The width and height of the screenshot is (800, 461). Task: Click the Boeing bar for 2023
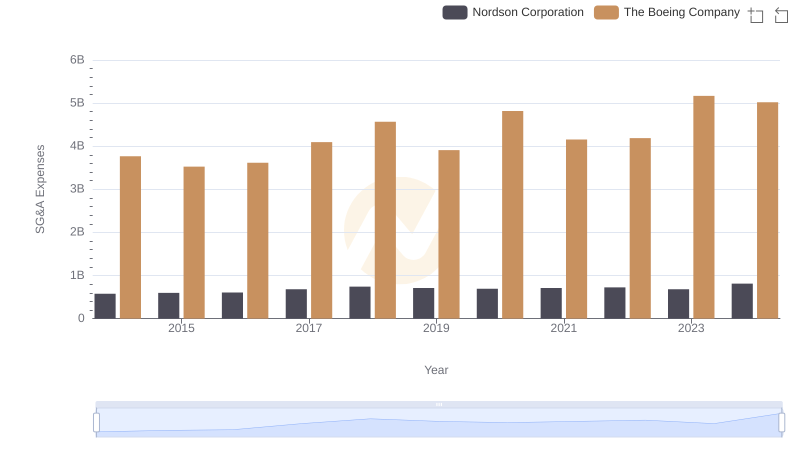pyautogui.click(x=704, y=207)
